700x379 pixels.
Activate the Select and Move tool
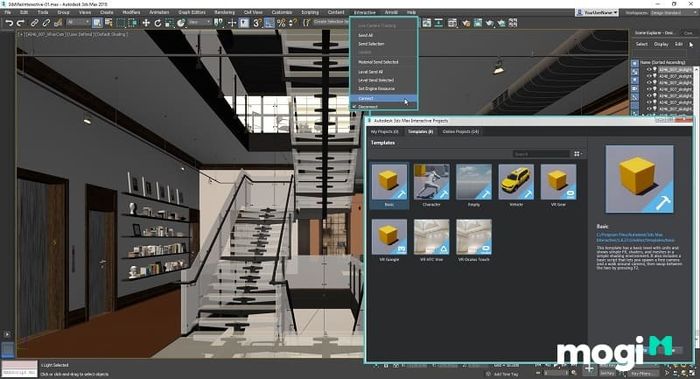pos(146,23)
